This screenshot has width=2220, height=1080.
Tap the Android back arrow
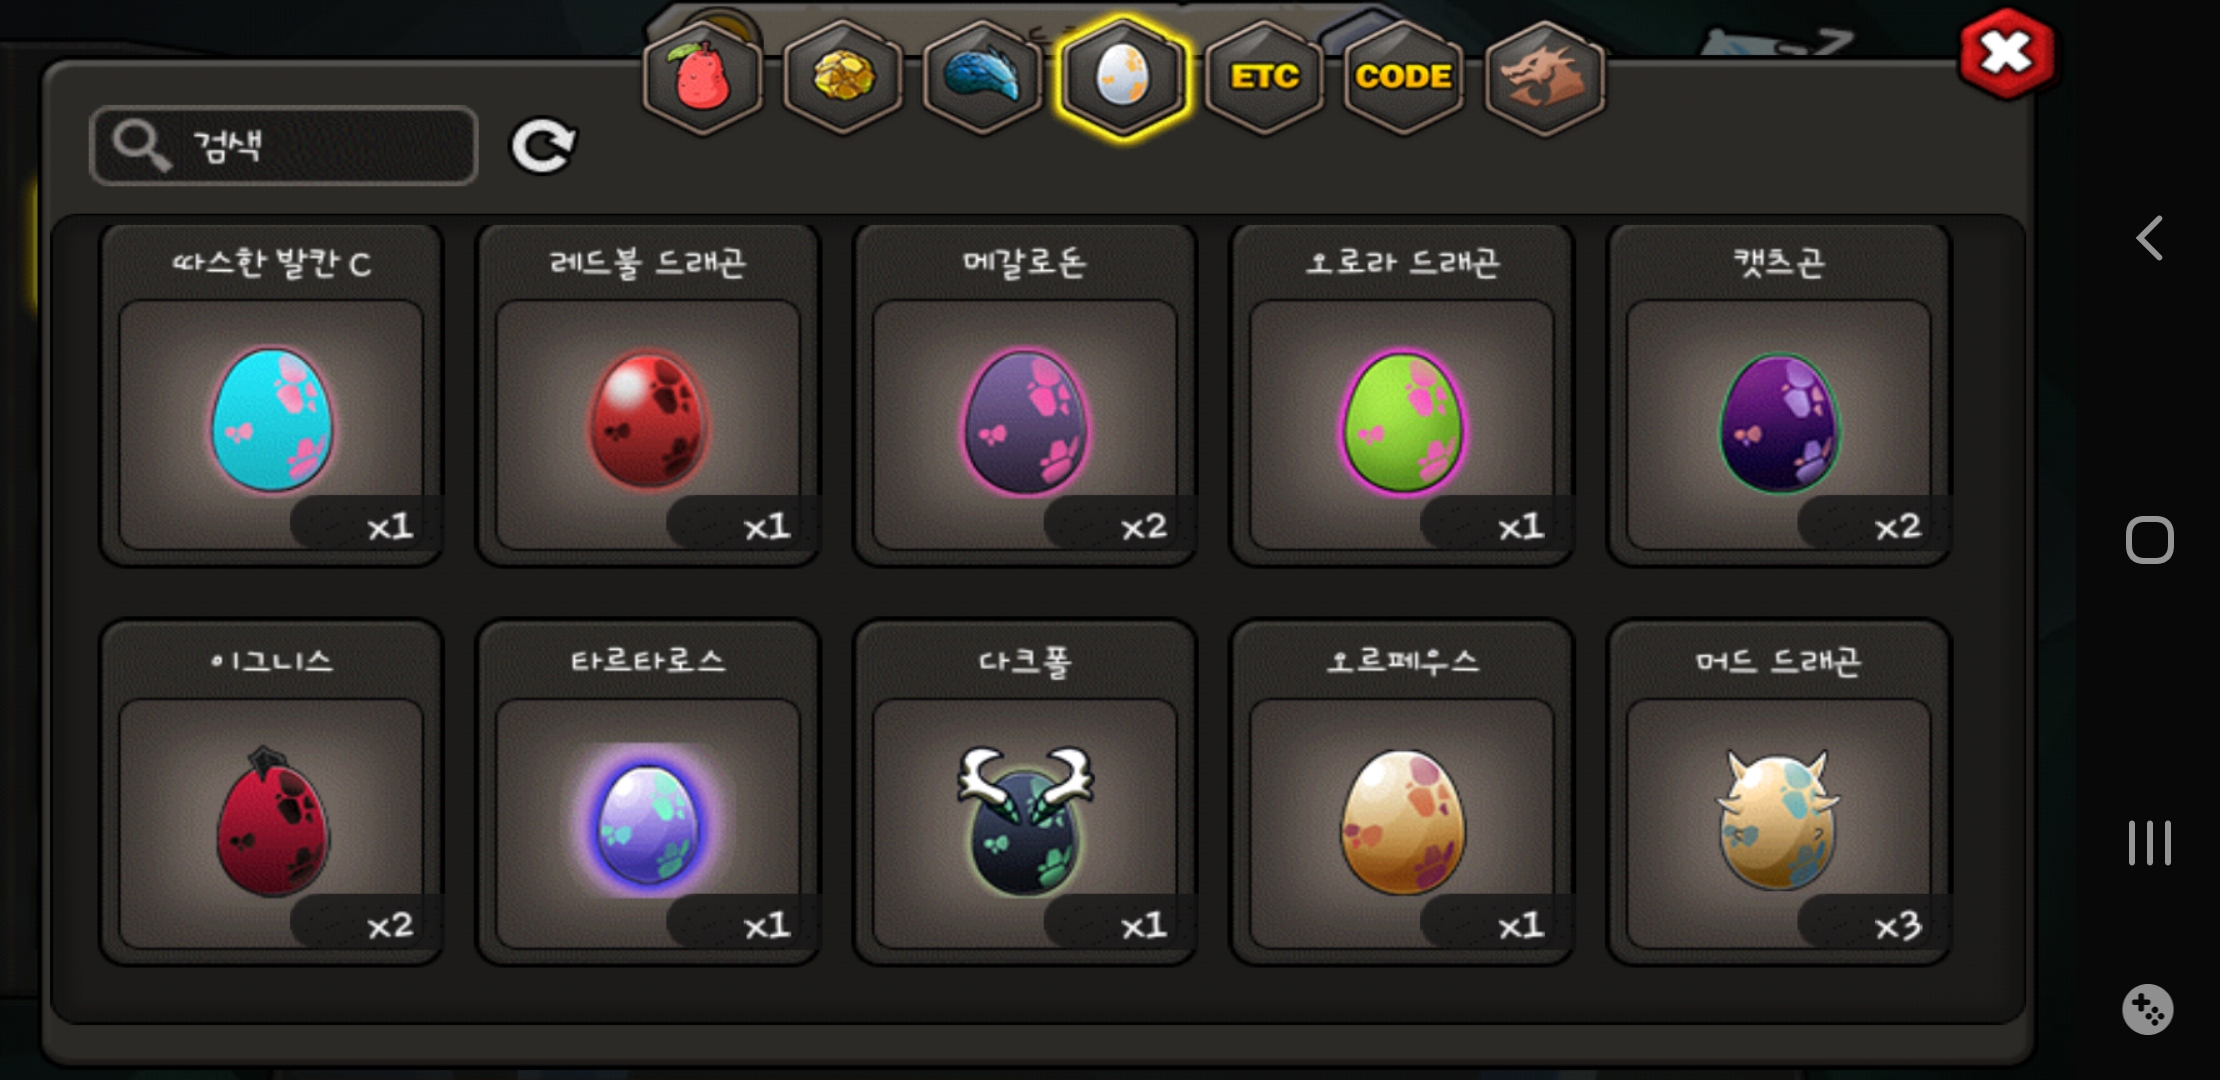coord(2150,238)
